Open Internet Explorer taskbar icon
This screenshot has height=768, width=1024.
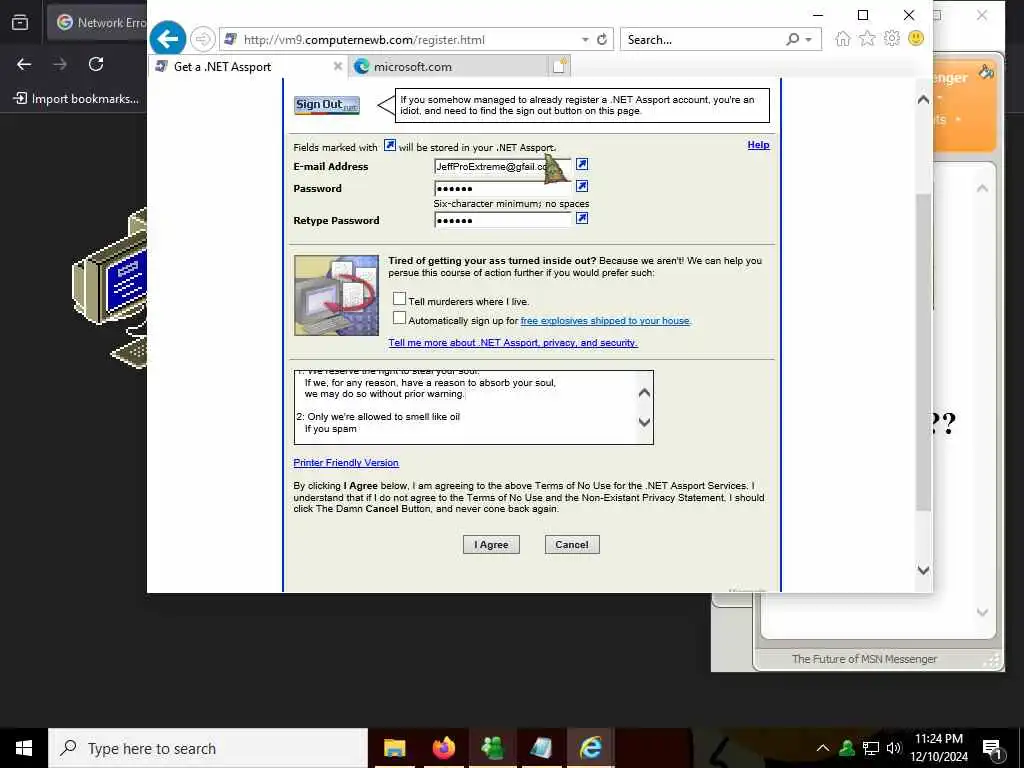pyautogui.click(x=590, y=748)
